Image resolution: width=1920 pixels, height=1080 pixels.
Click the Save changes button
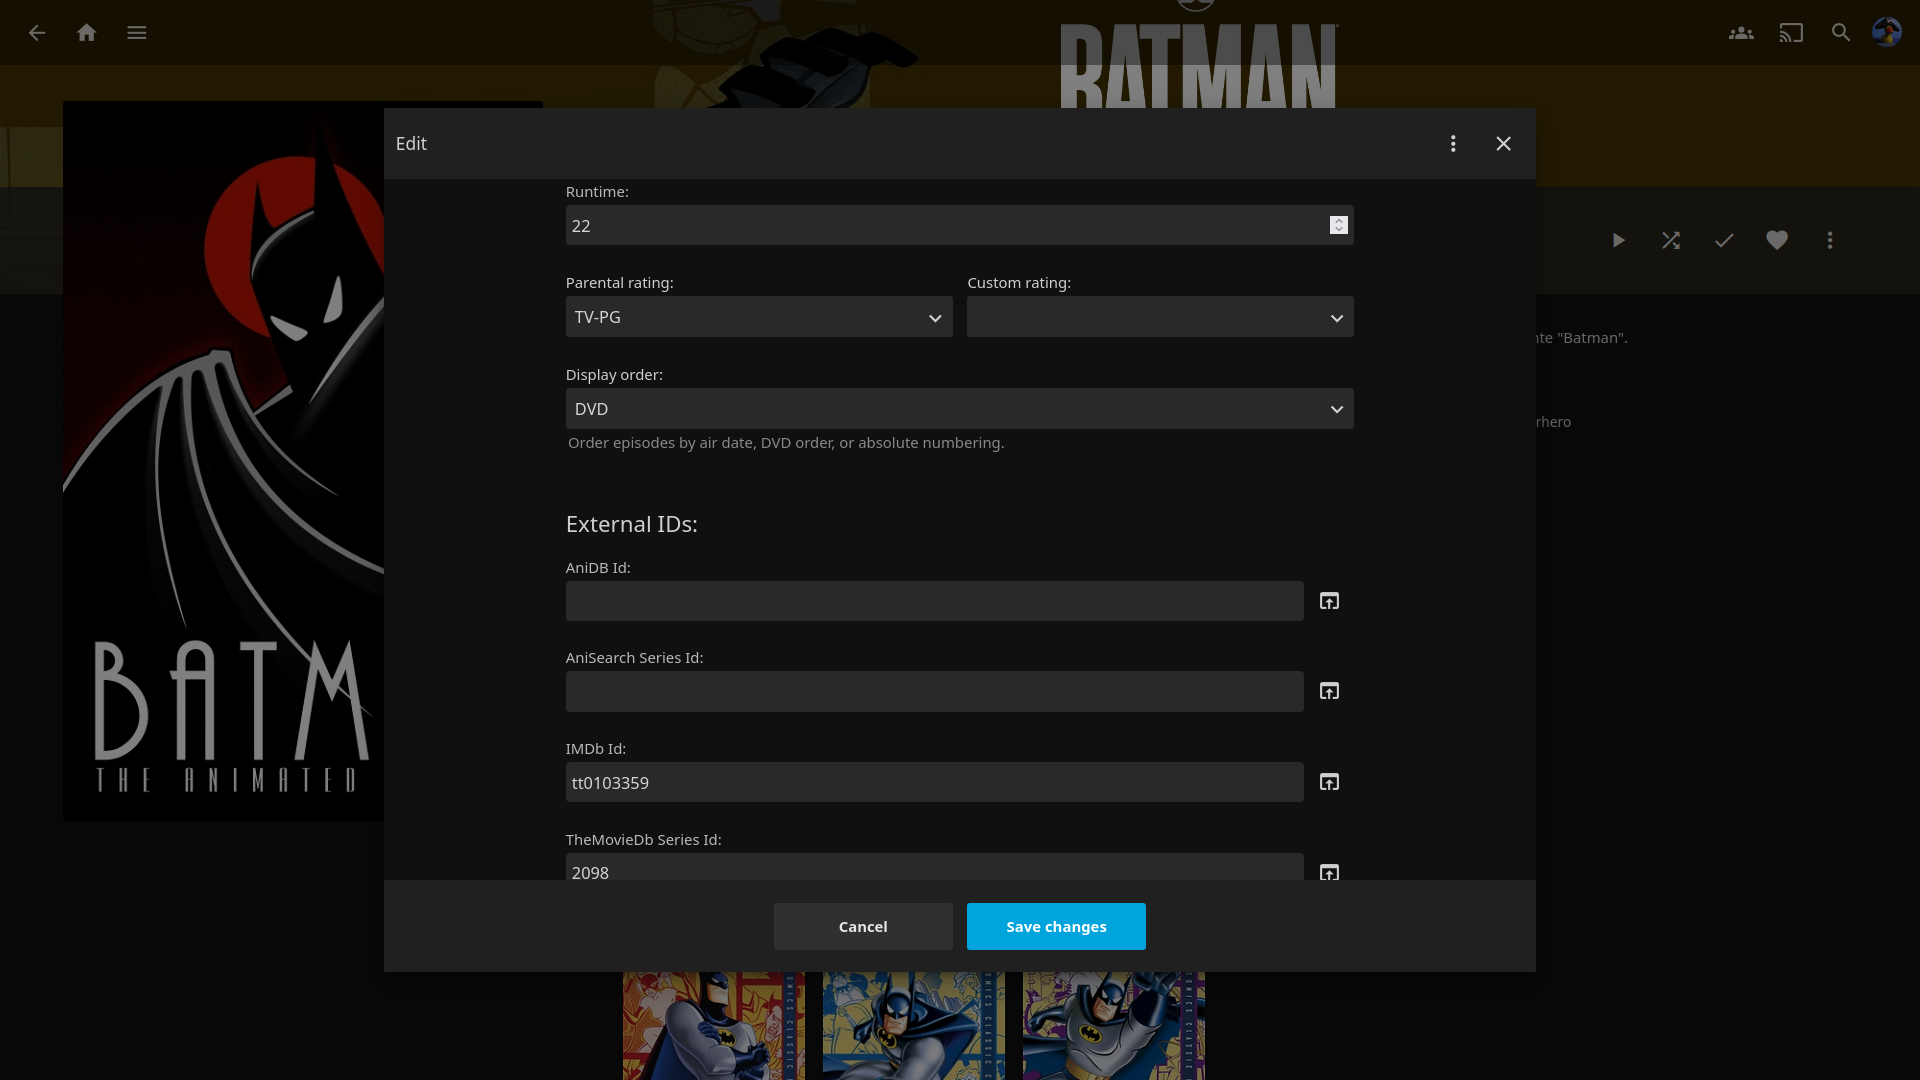click(1056, 926)
